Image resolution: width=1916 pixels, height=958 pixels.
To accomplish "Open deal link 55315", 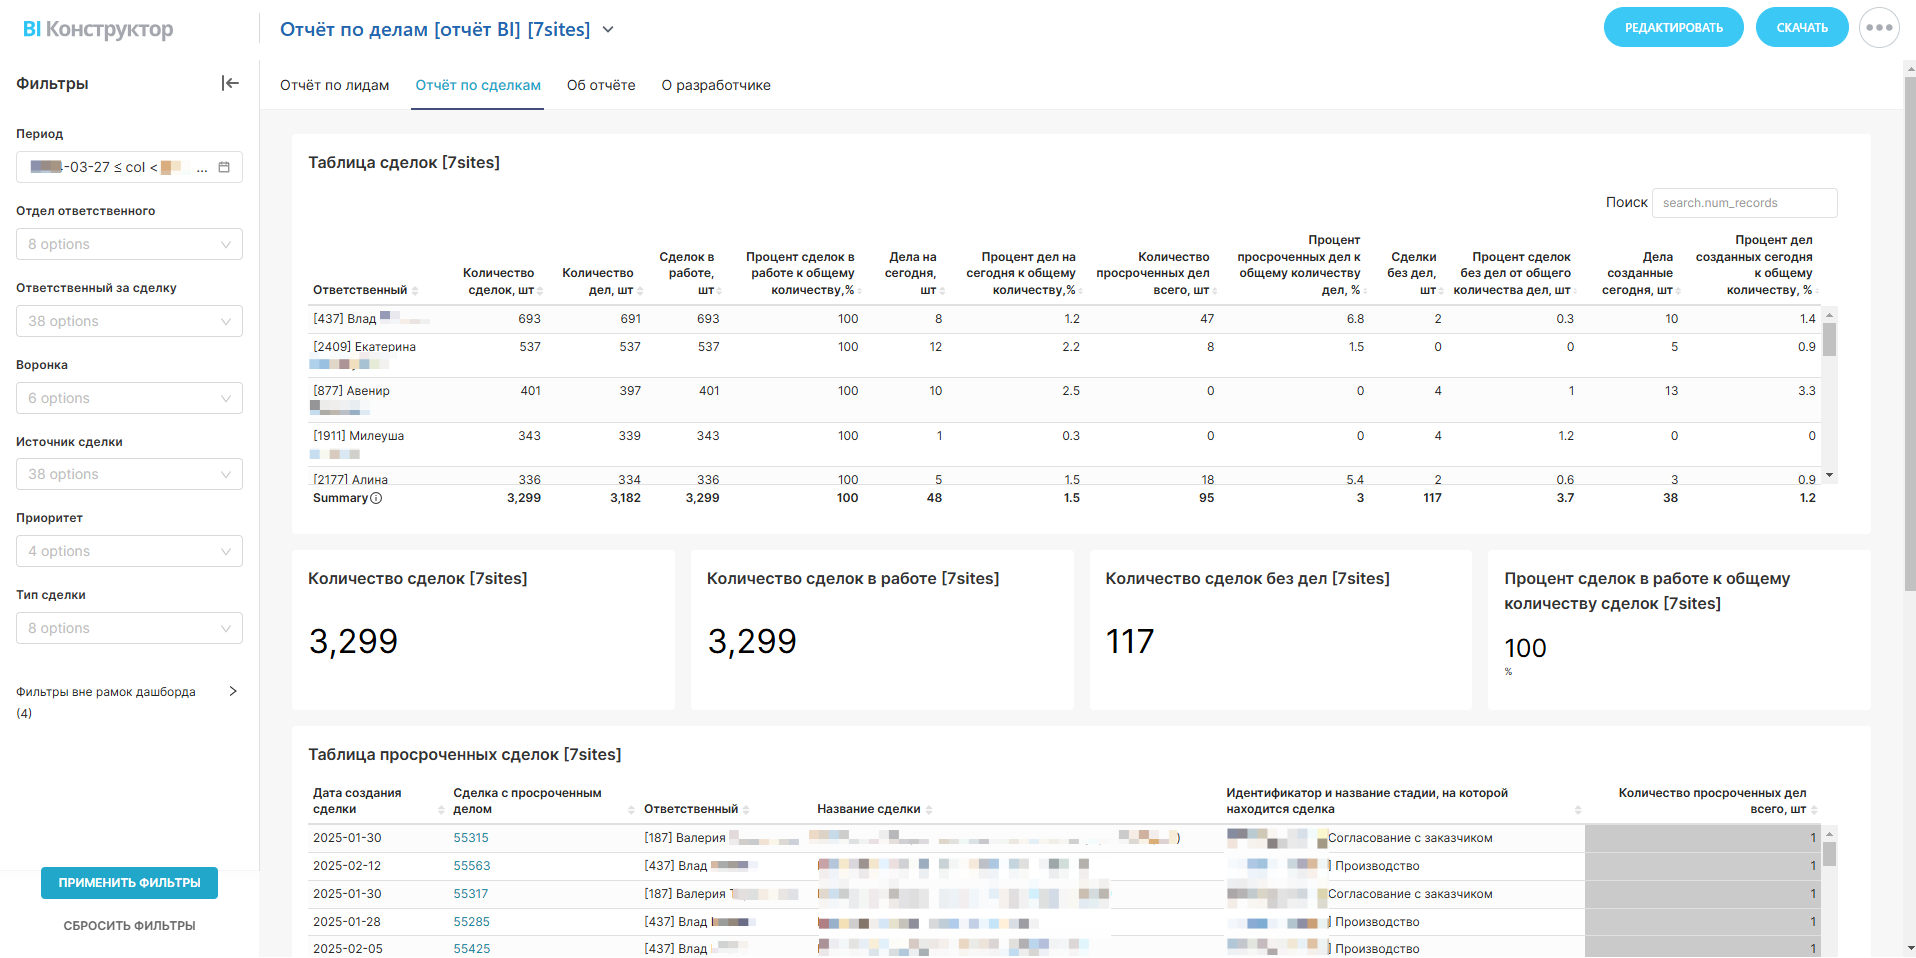I will point(471,838).
